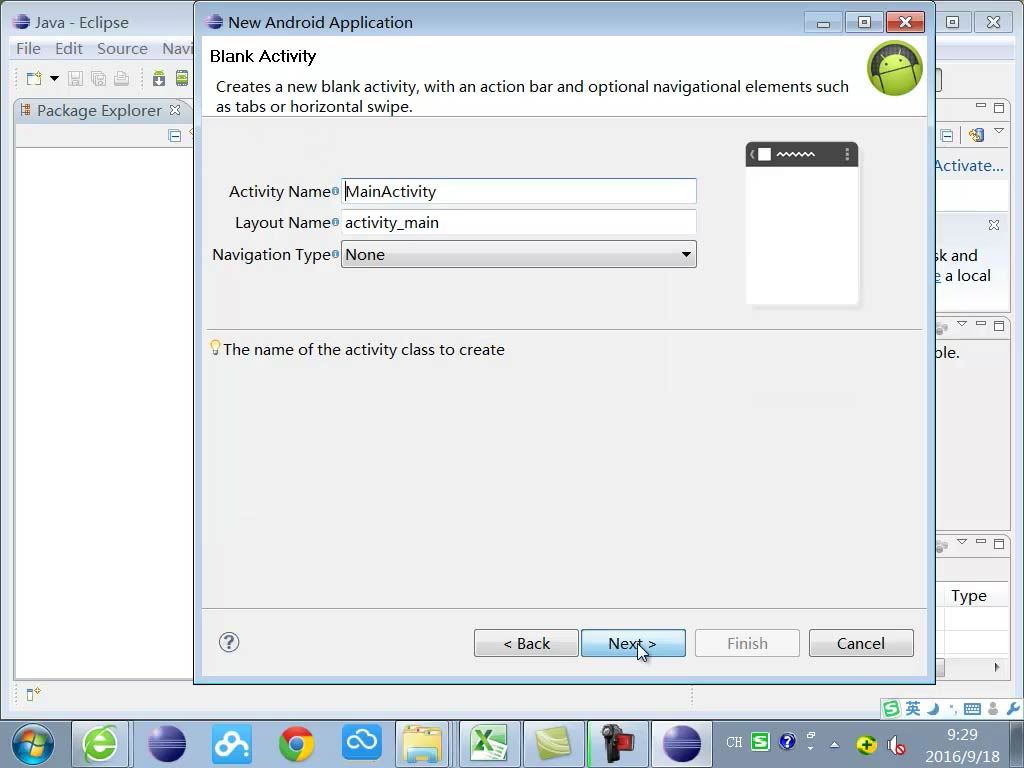Click the blue help icon in the system tray

click(788, 742)
